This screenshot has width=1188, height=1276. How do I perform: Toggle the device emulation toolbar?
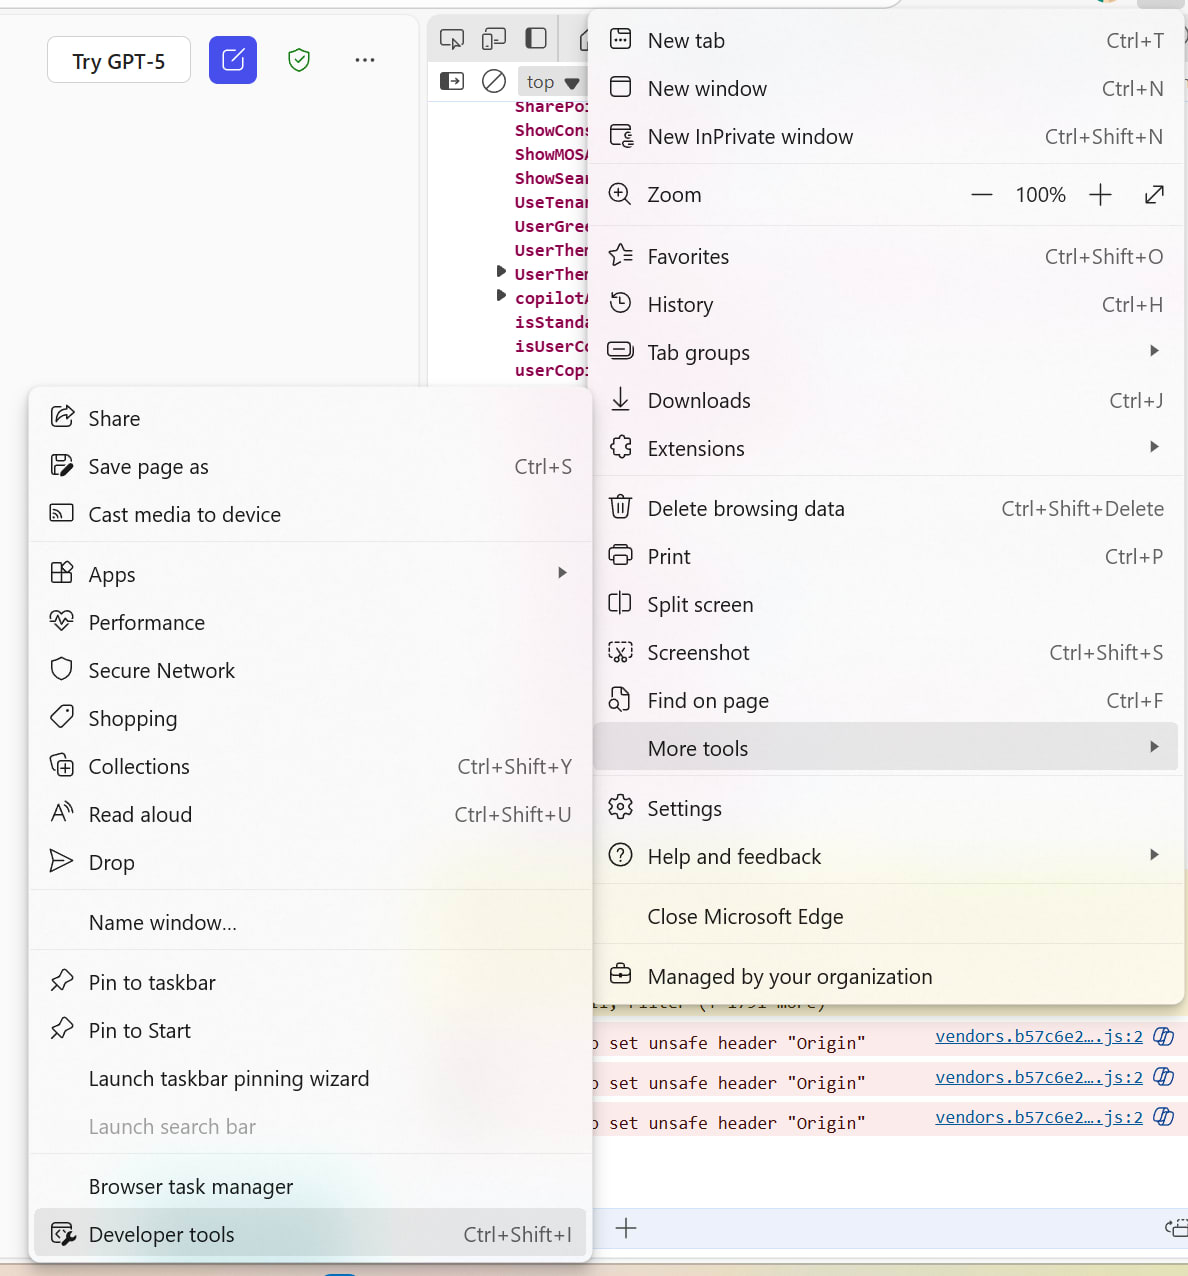[x=494, y=38]
